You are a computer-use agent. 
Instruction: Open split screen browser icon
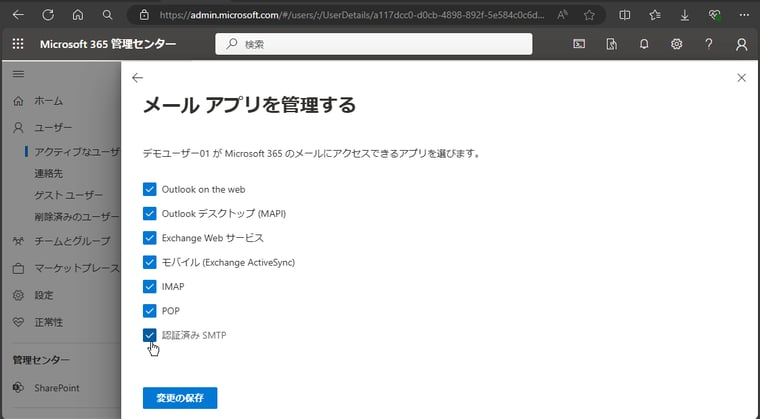pos(625,15)
